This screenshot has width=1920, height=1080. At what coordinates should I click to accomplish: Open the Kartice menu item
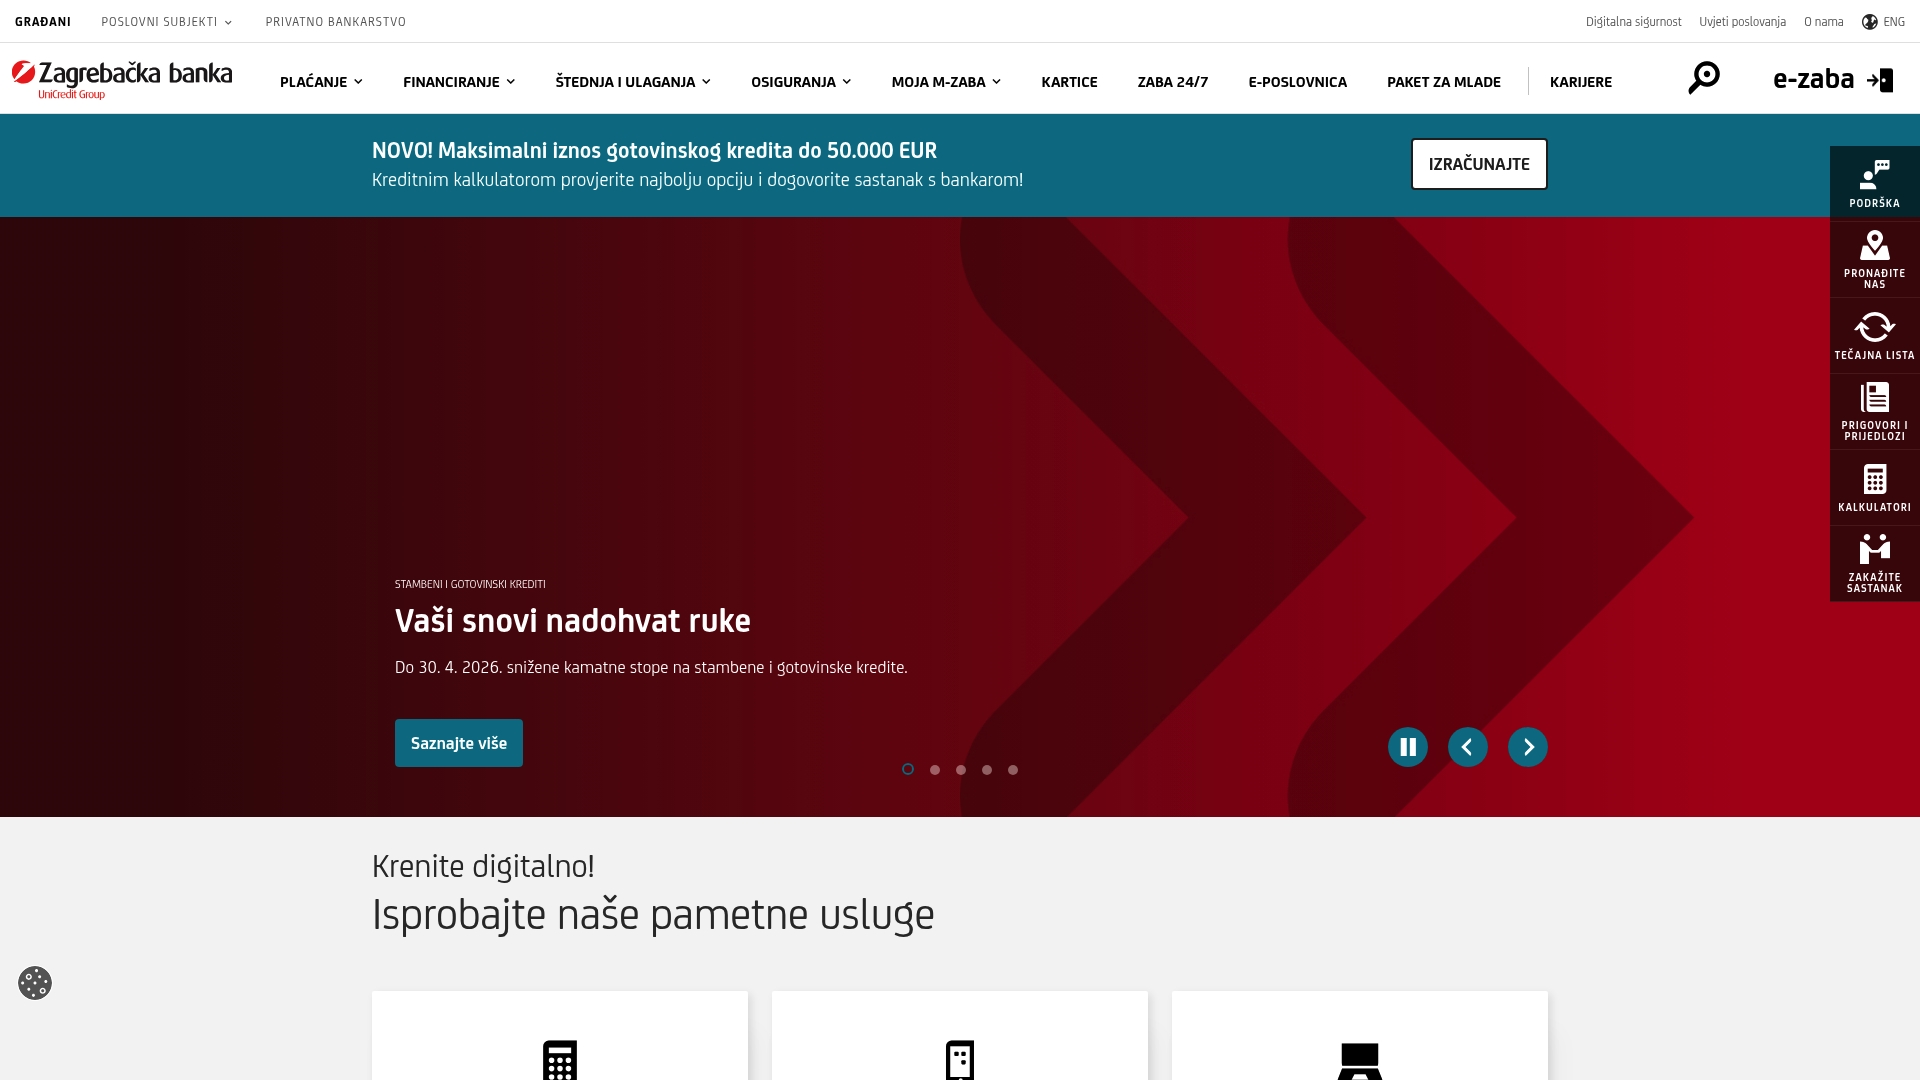(1069, 82)
